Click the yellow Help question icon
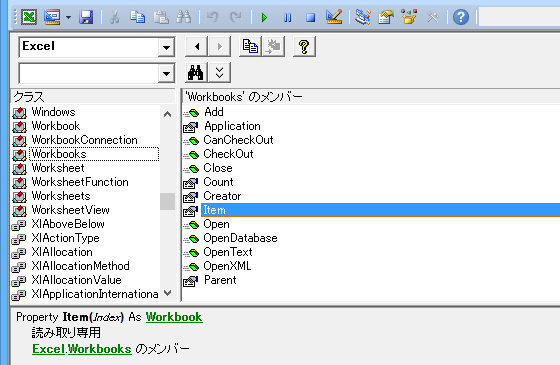560x365 pixels. 304,46
